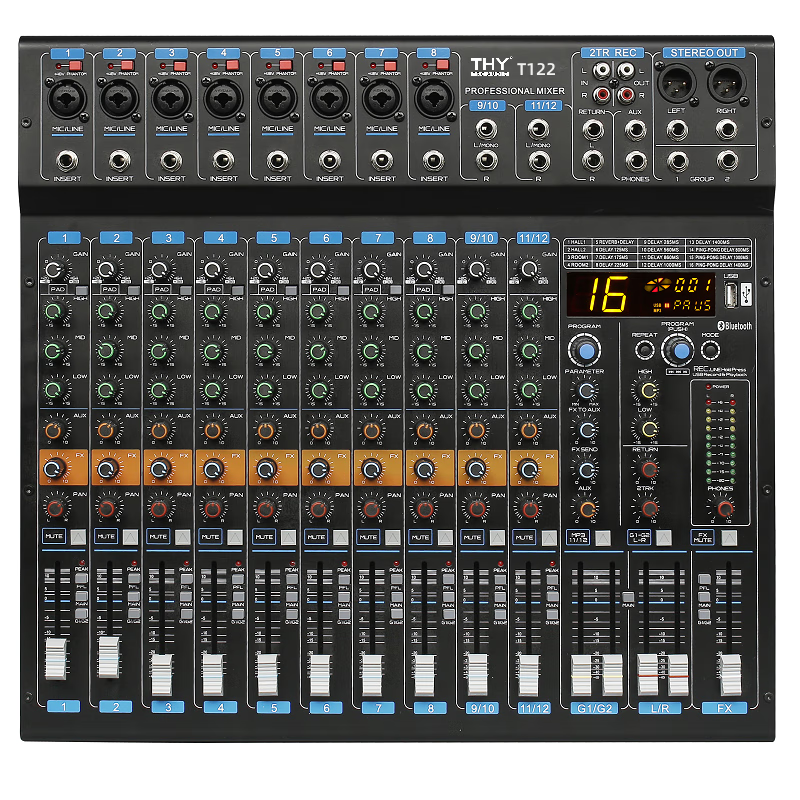Adjust the AUX knob on channel 3
This screenshot has width=800, height=800.
pos(159,430)
